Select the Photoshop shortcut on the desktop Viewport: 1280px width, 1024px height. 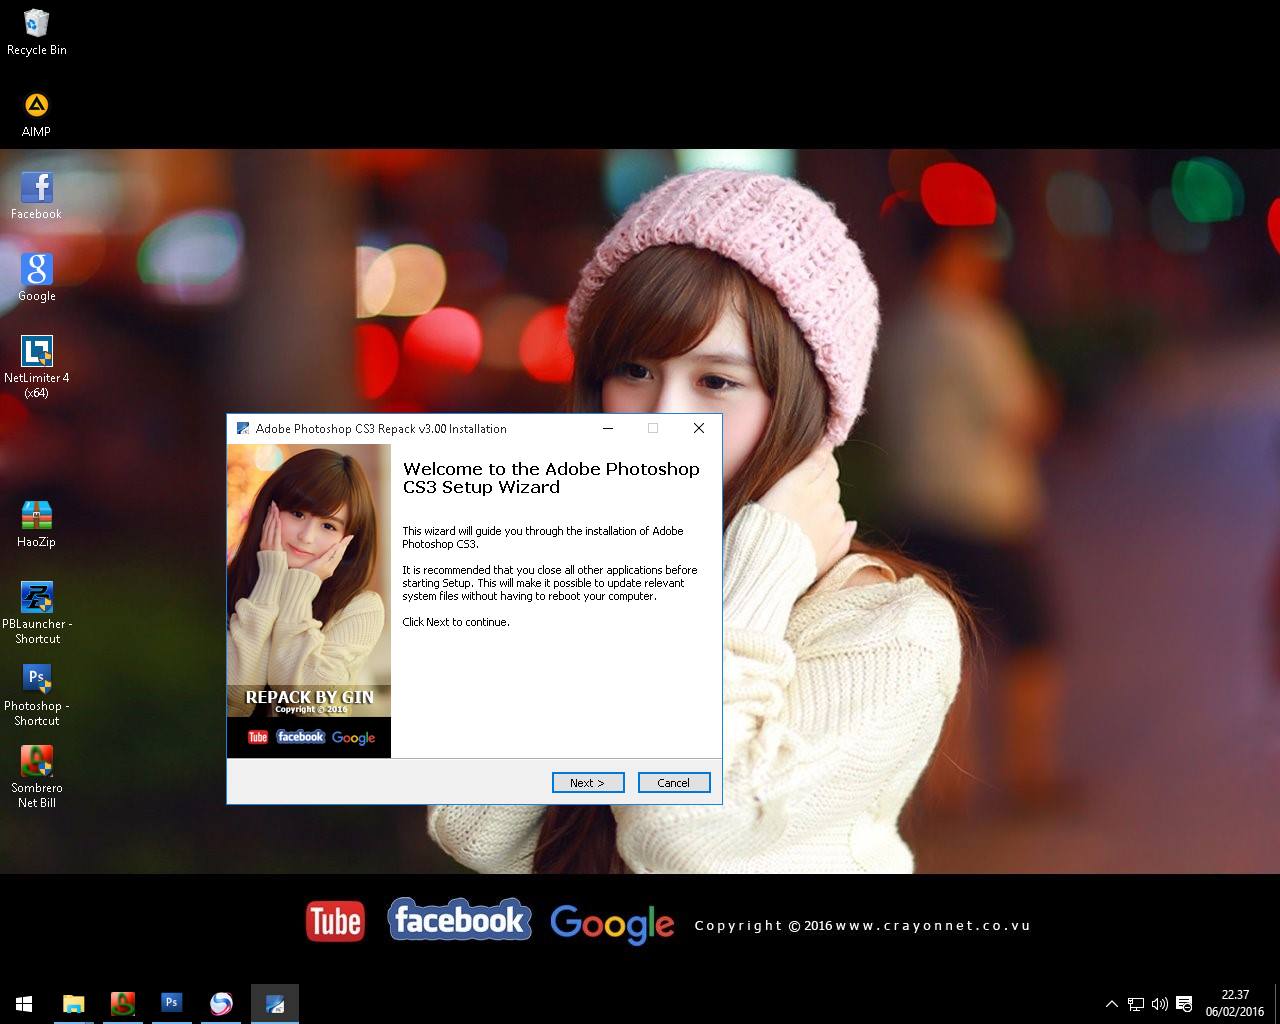point(37,695)
